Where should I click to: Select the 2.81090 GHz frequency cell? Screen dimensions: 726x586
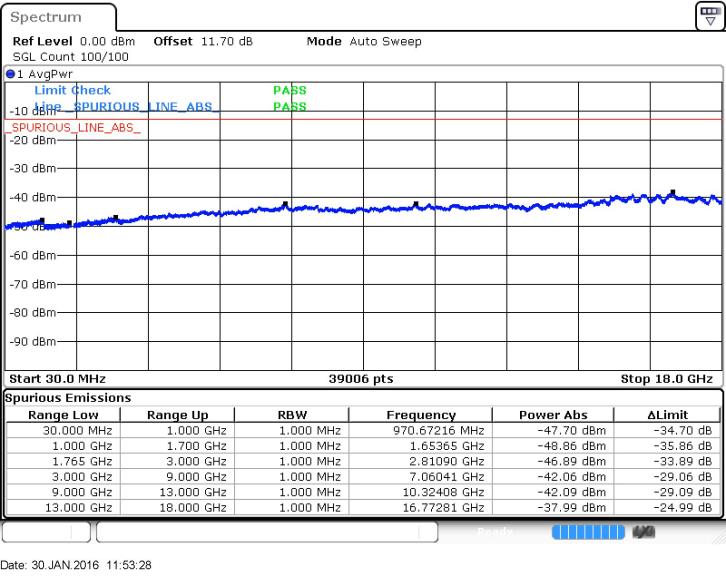(421, 461)
